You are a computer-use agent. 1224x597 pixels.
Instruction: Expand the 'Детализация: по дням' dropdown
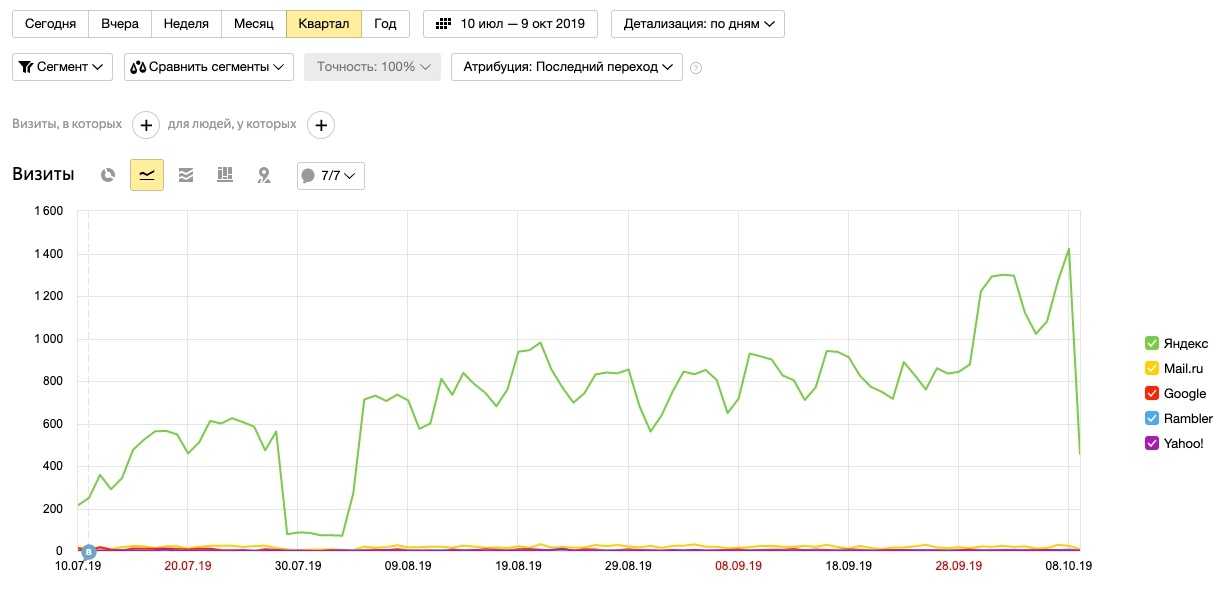coord(697,24)
